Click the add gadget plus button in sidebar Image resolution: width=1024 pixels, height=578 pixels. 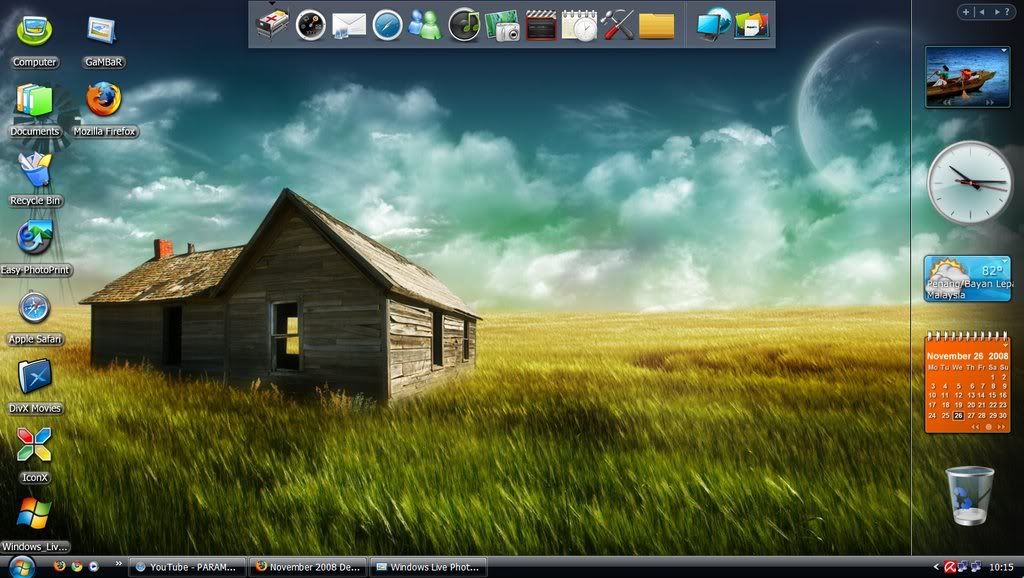click(x=966, y=12)
